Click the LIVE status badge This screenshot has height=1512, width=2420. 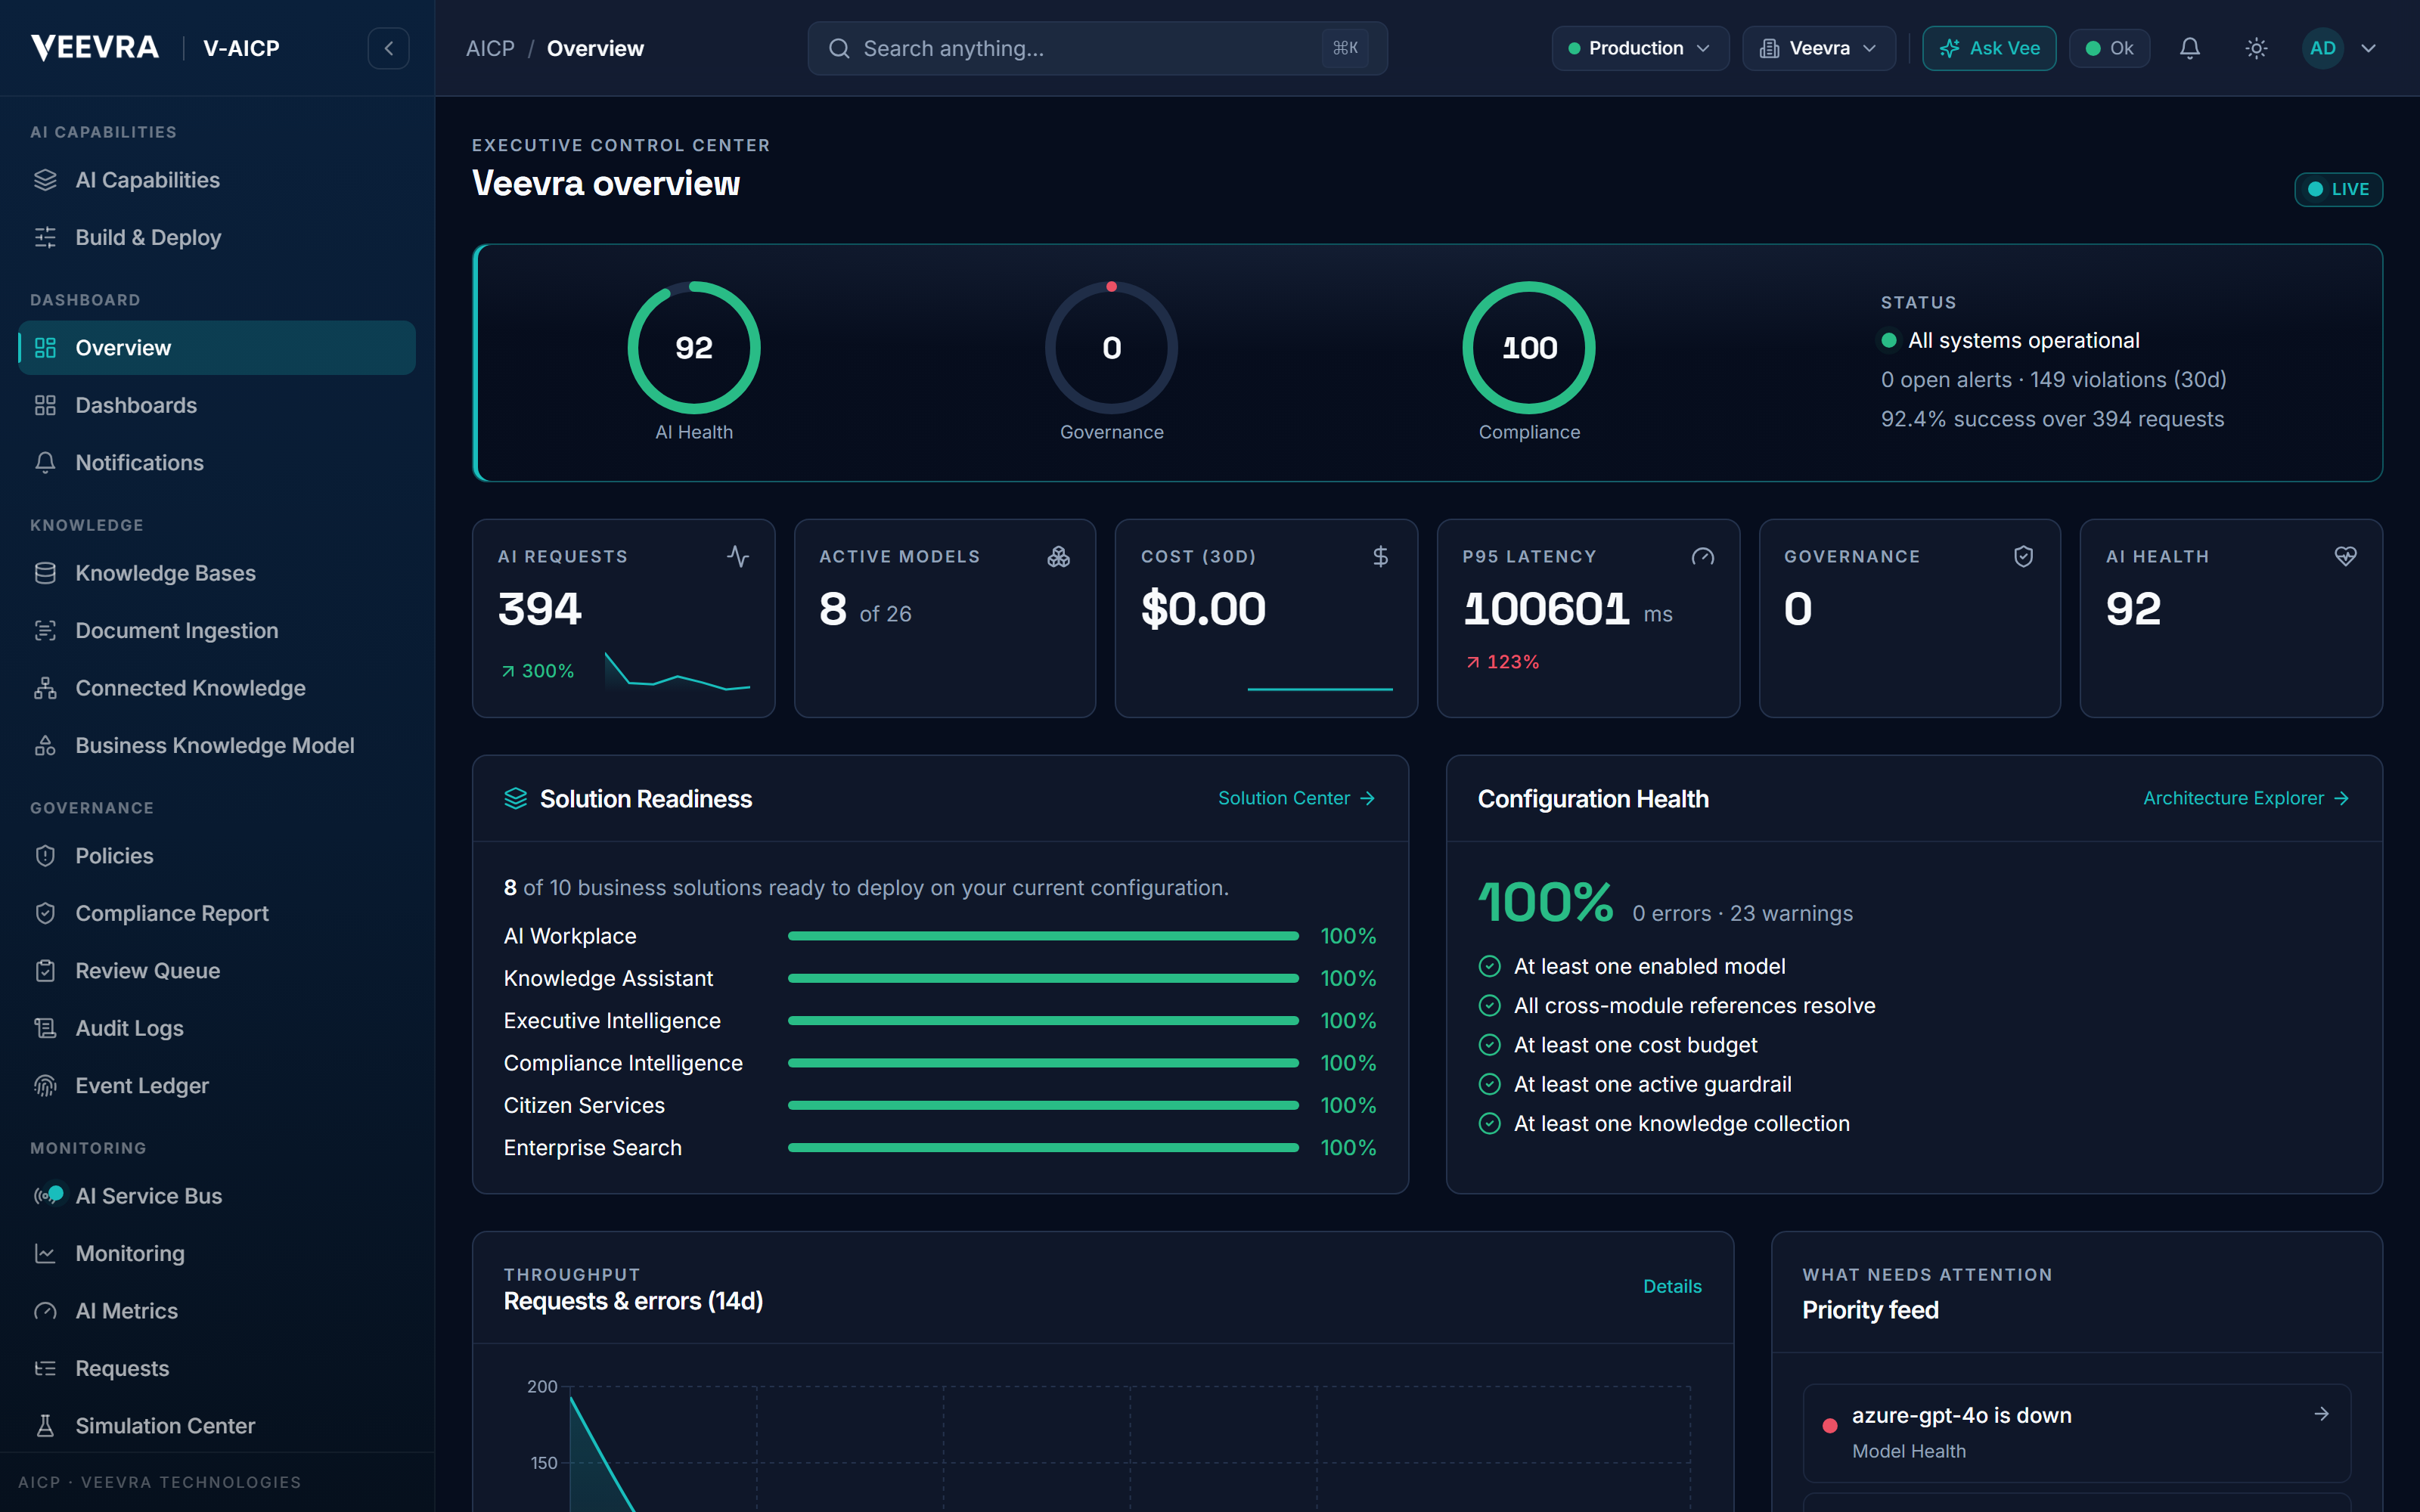(2338, 189)
